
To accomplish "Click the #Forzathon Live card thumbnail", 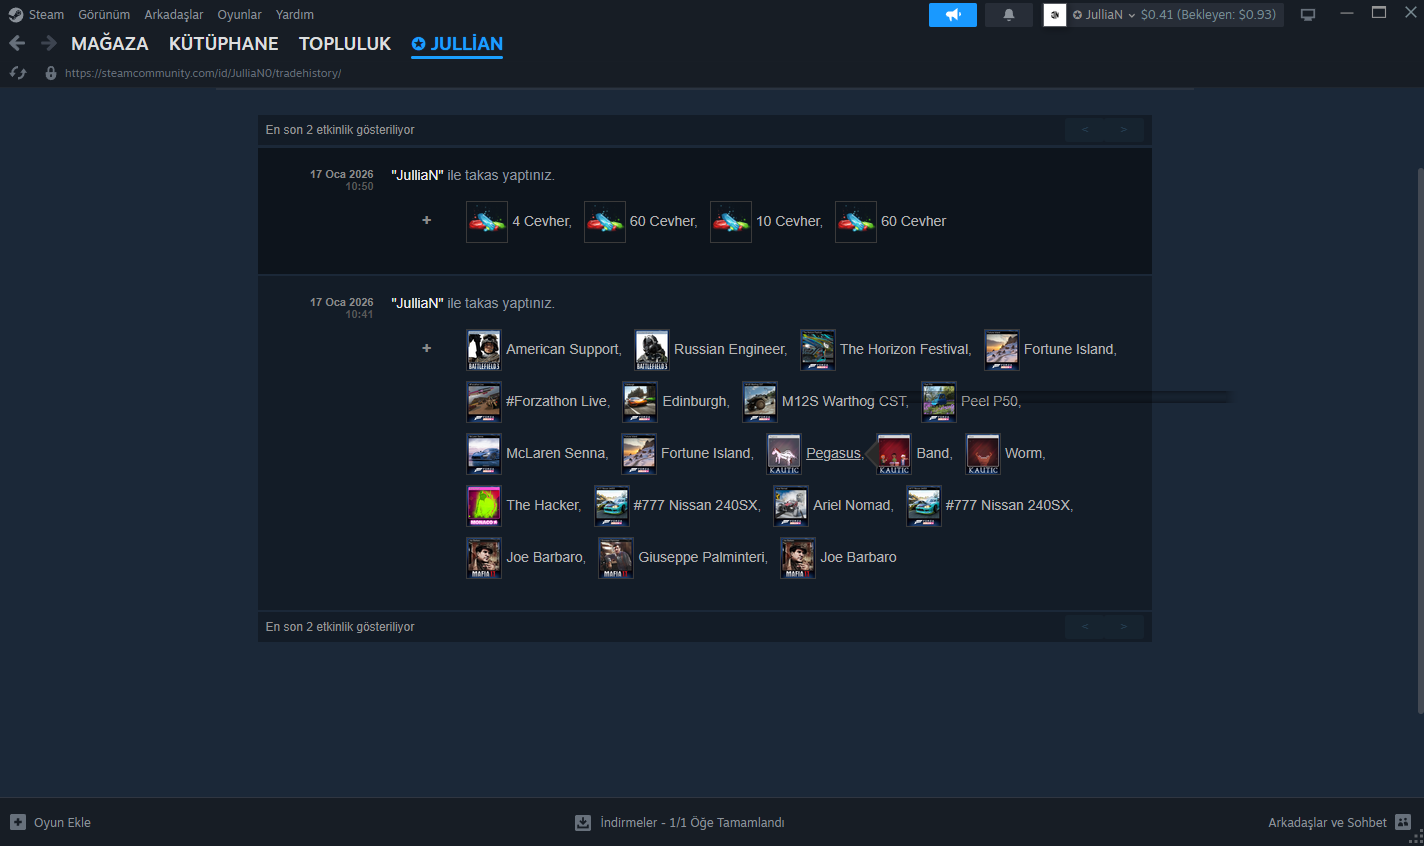I will coord(484,401).
